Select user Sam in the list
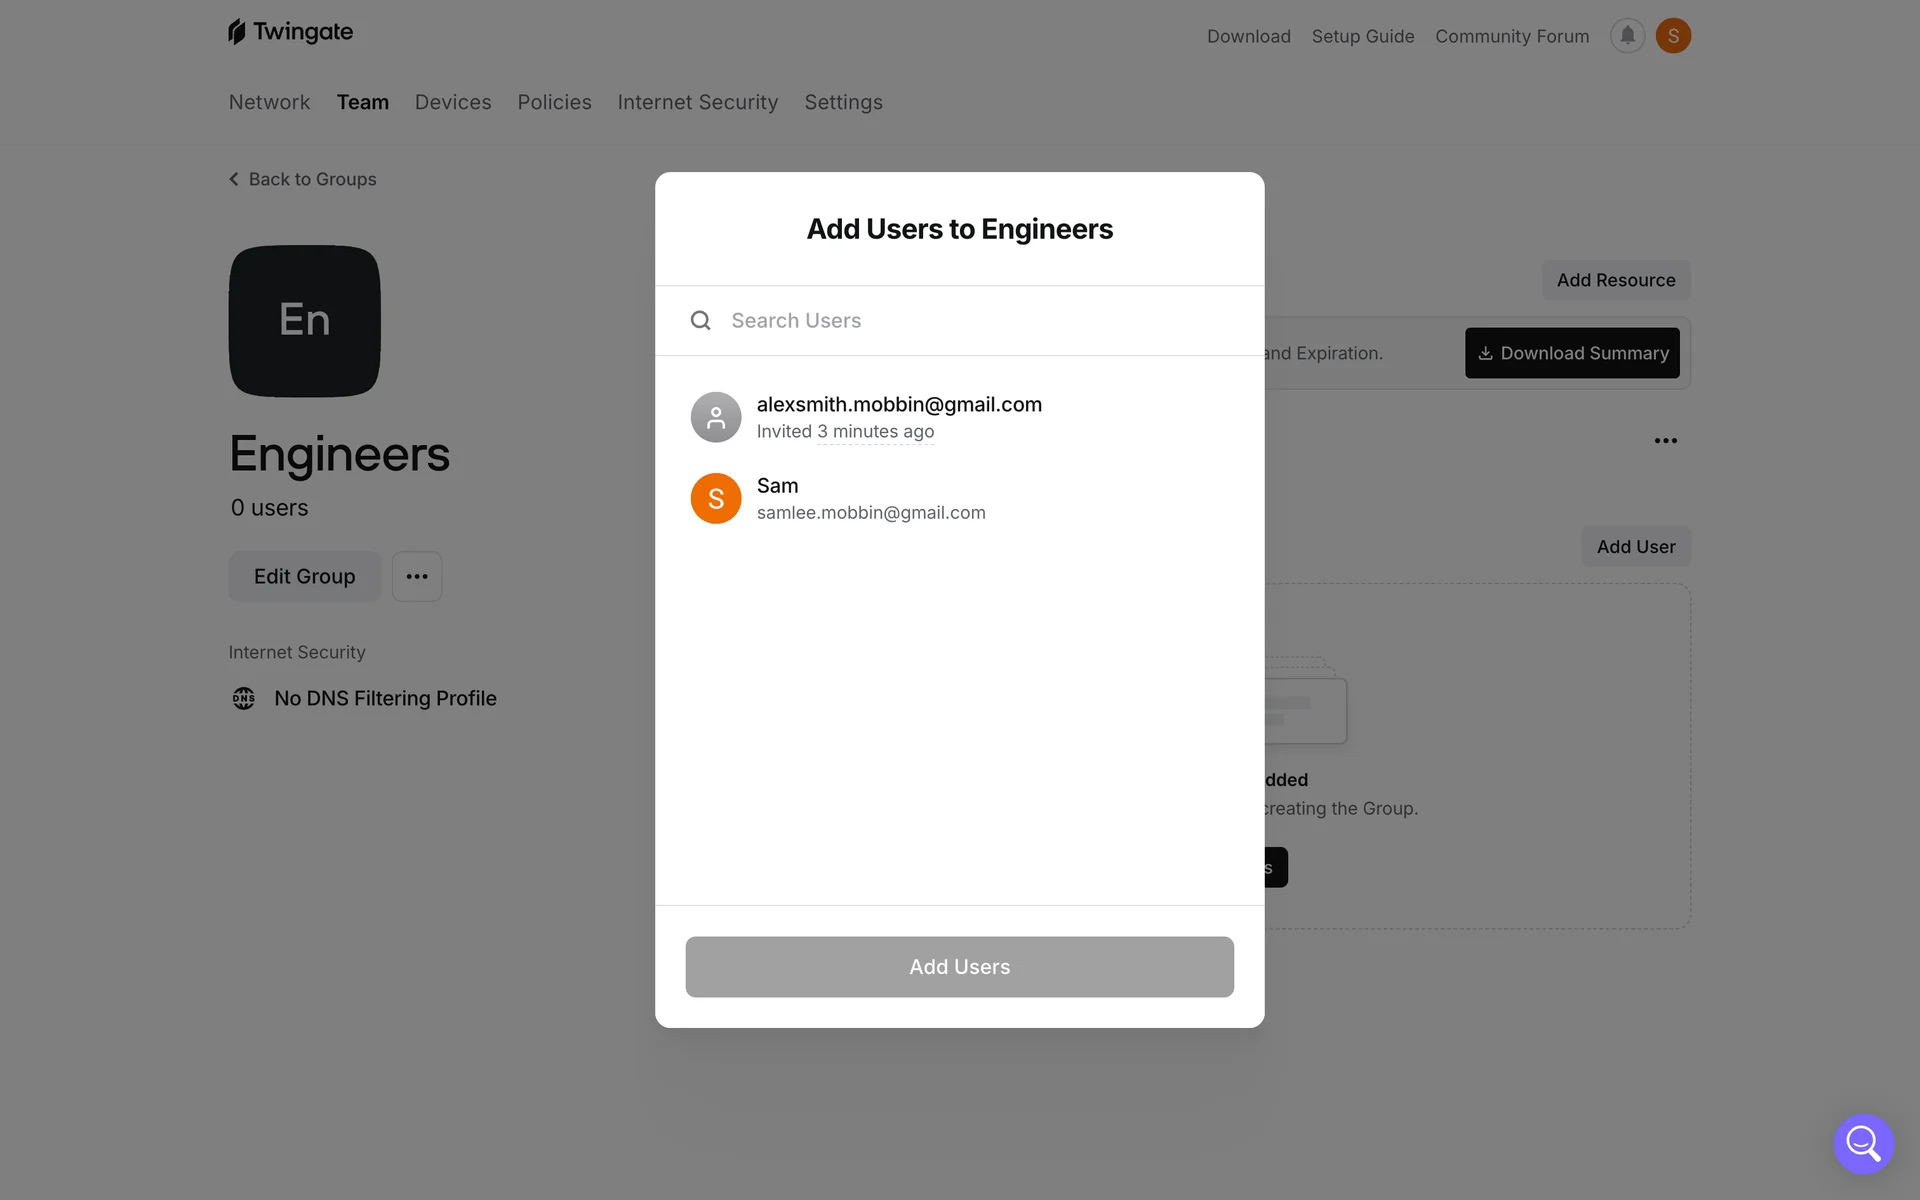The height and width of the screenshot is (1200, 1920). (959, 498)
